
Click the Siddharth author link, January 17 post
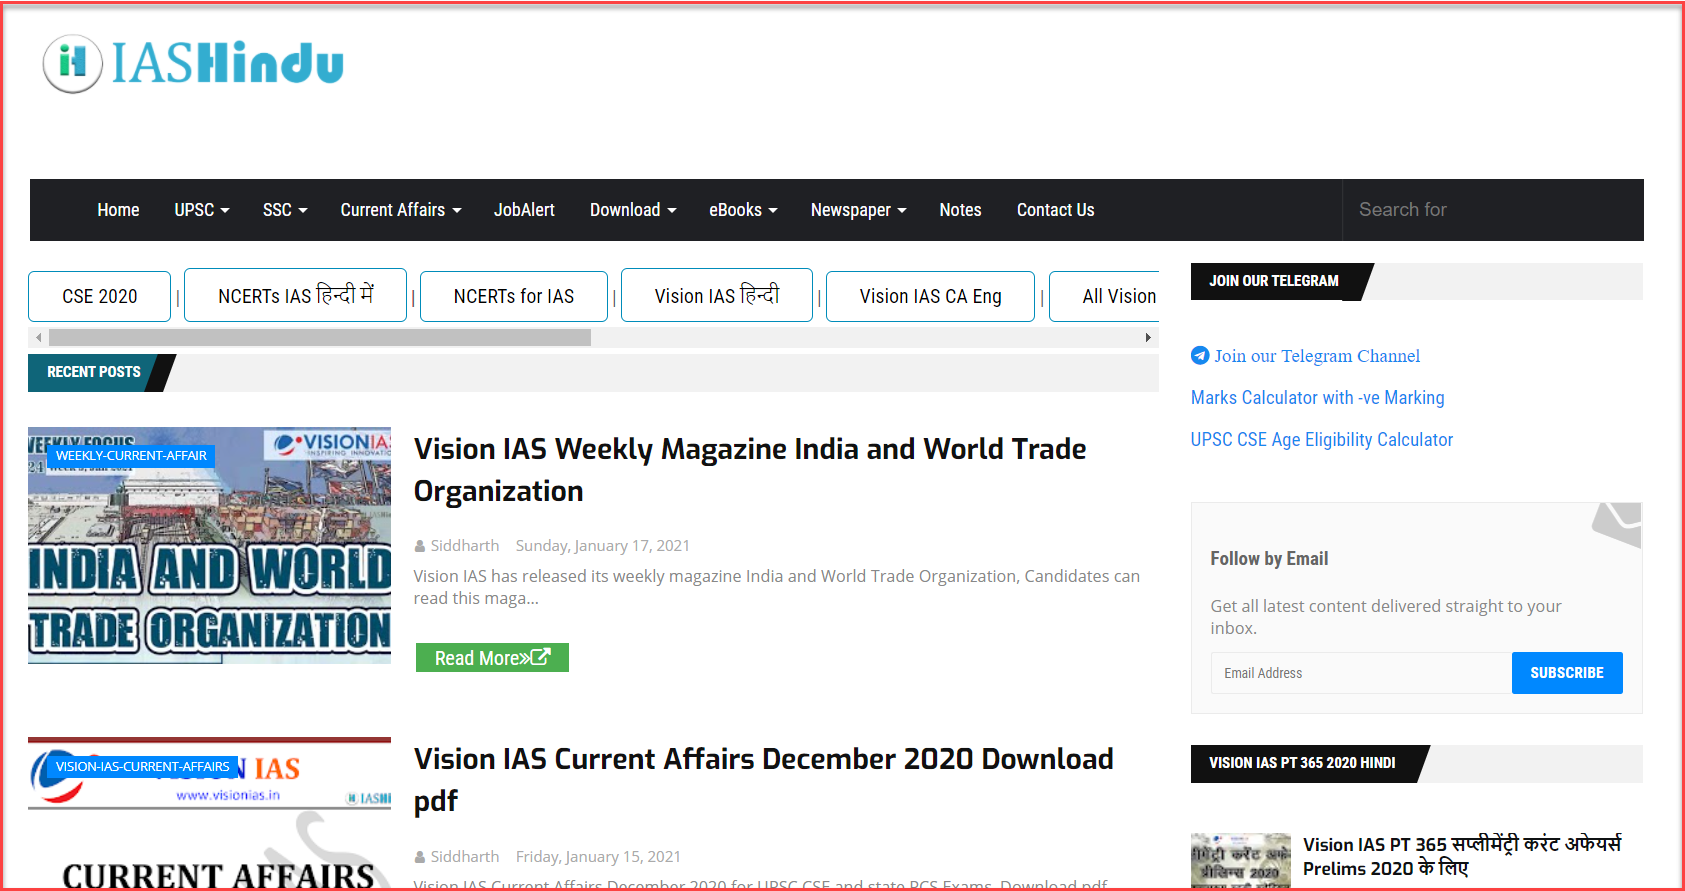(x=465, y=546)
